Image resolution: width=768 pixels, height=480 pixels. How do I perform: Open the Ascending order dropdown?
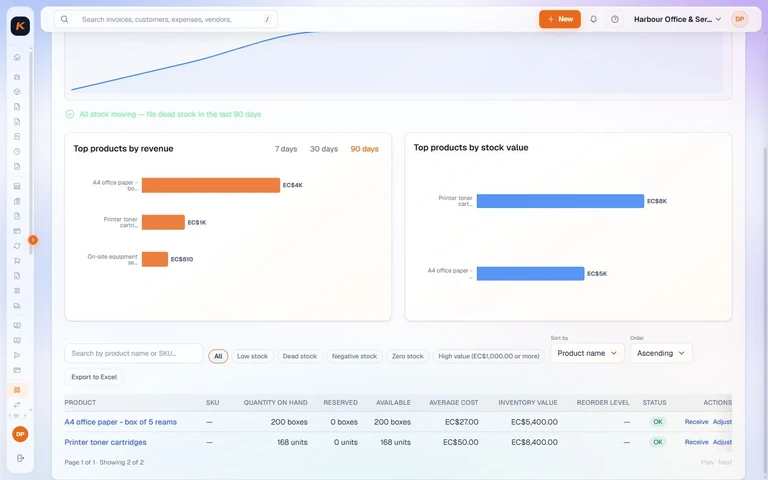coord(661,353)
